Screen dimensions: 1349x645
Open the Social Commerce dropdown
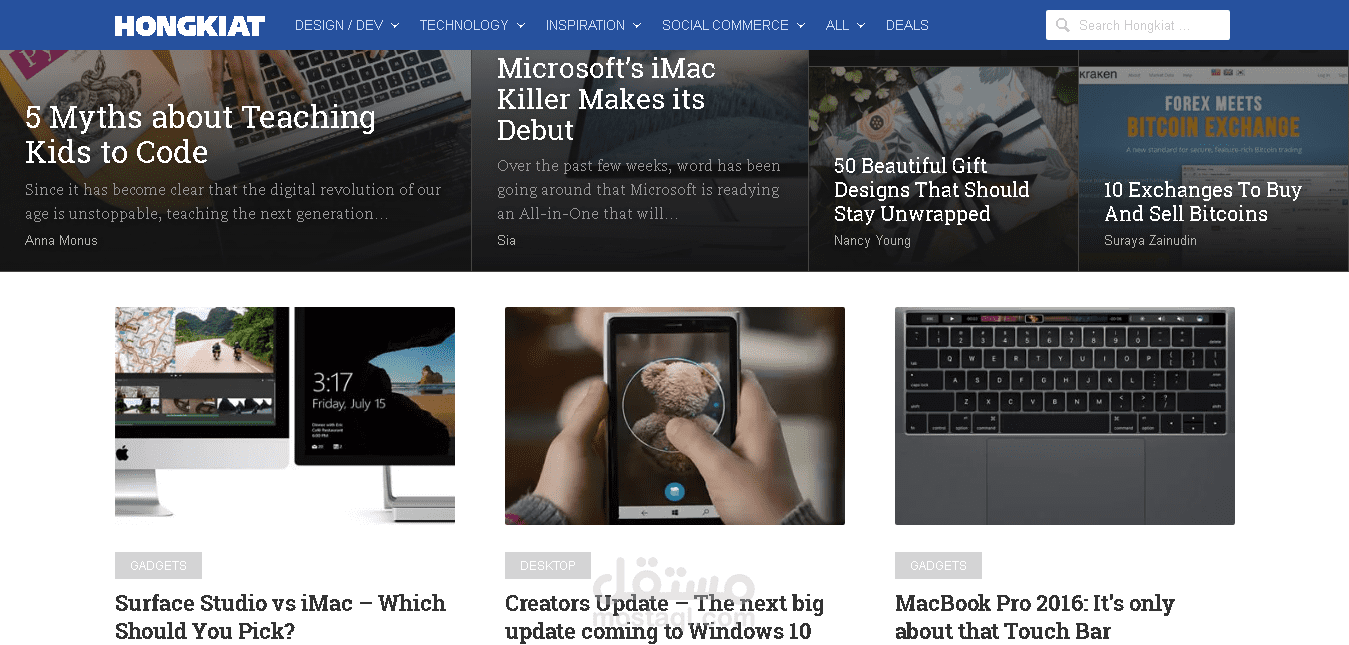click(733, 25)
